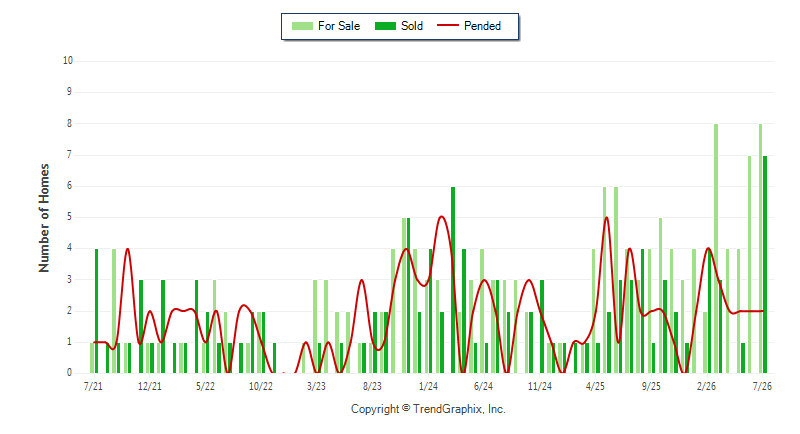
Task: Click the 2/26 x-axis date label
Action: pos(706,386)
